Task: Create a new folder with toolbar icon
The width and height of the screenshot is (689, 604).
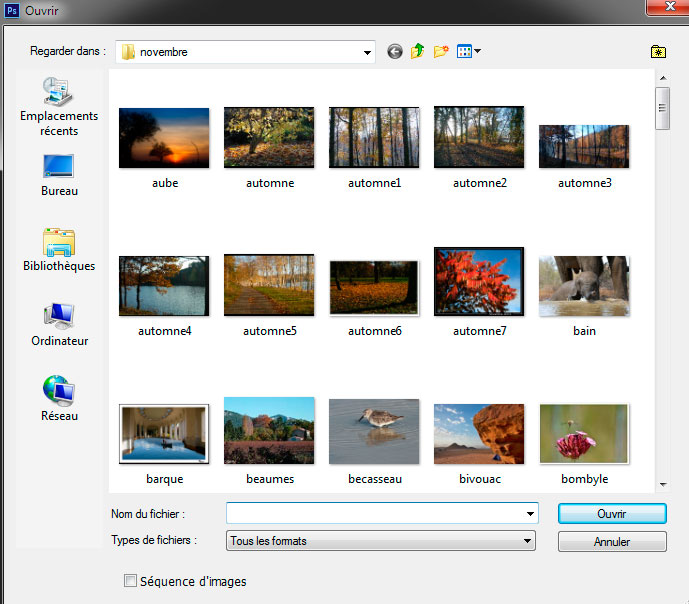Action: coord(441,52)
